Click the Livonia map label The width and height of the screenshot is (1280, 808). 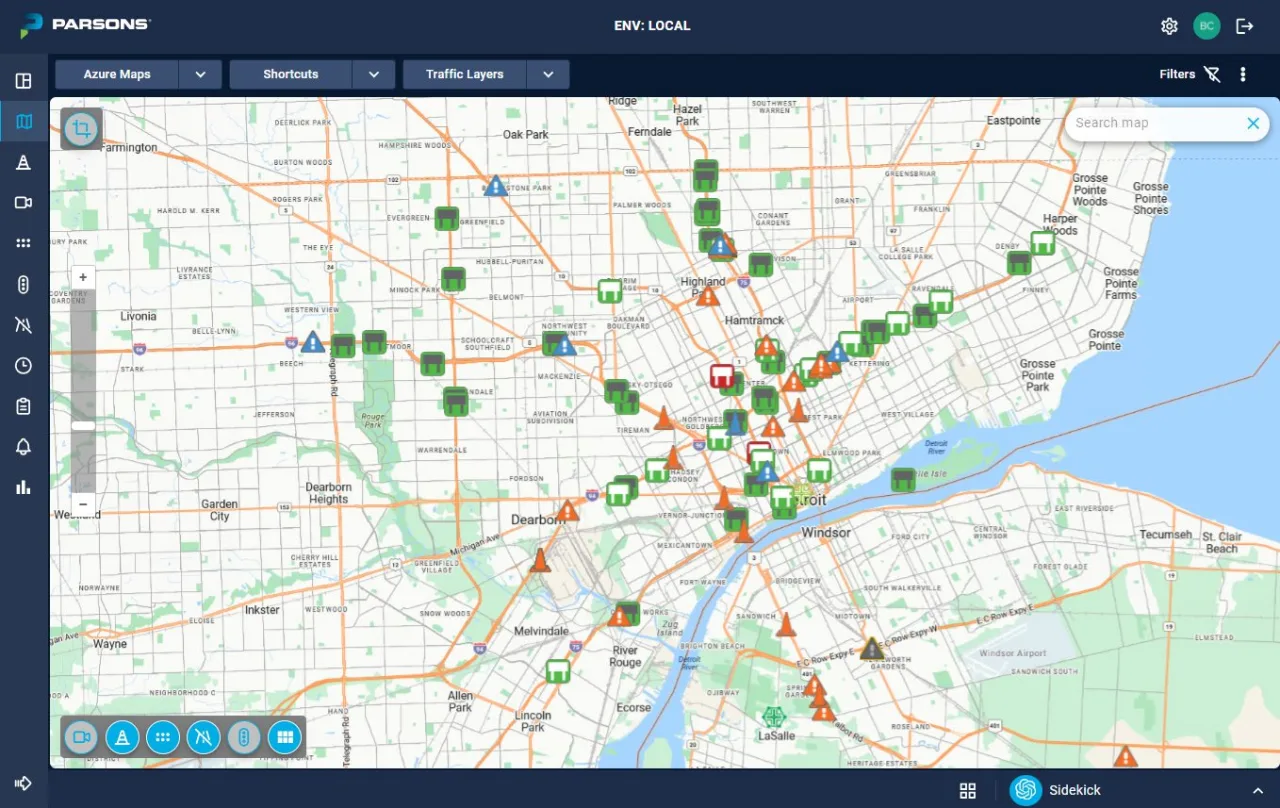(138, 316)
